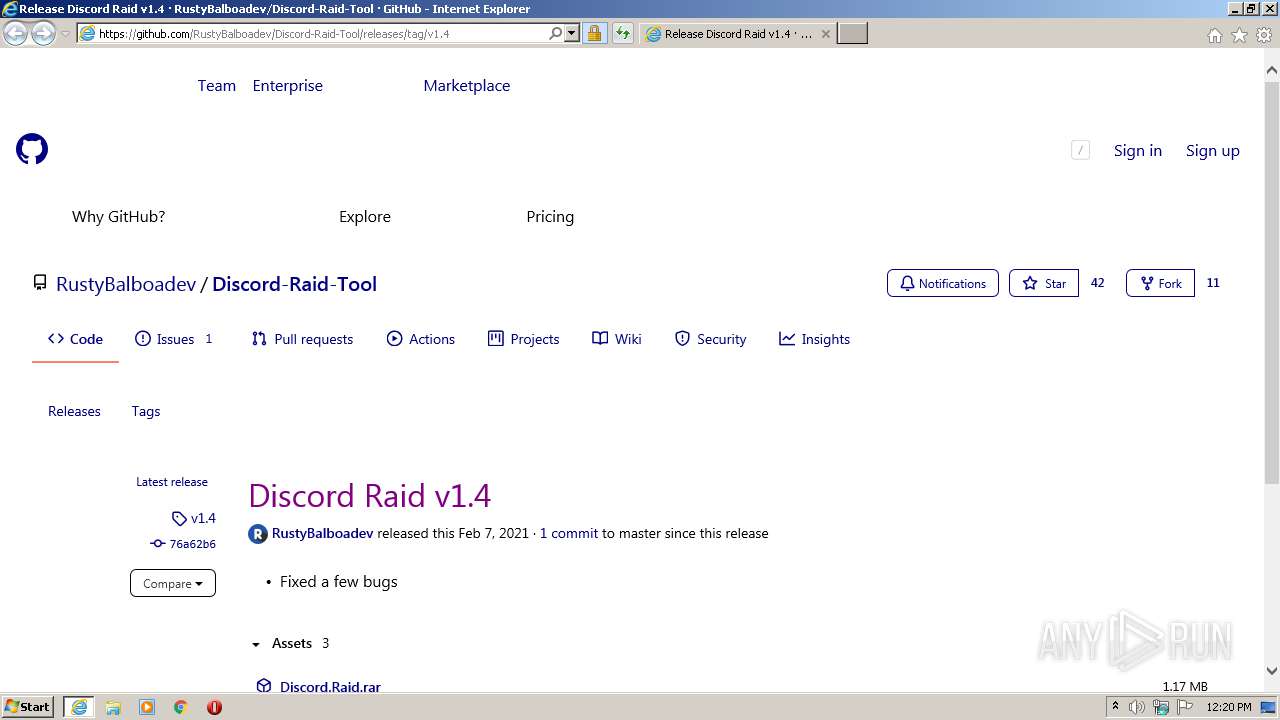Click the volume speaker tray icon
Screen dimensions: 1280x720
[x=1137, y=707]
